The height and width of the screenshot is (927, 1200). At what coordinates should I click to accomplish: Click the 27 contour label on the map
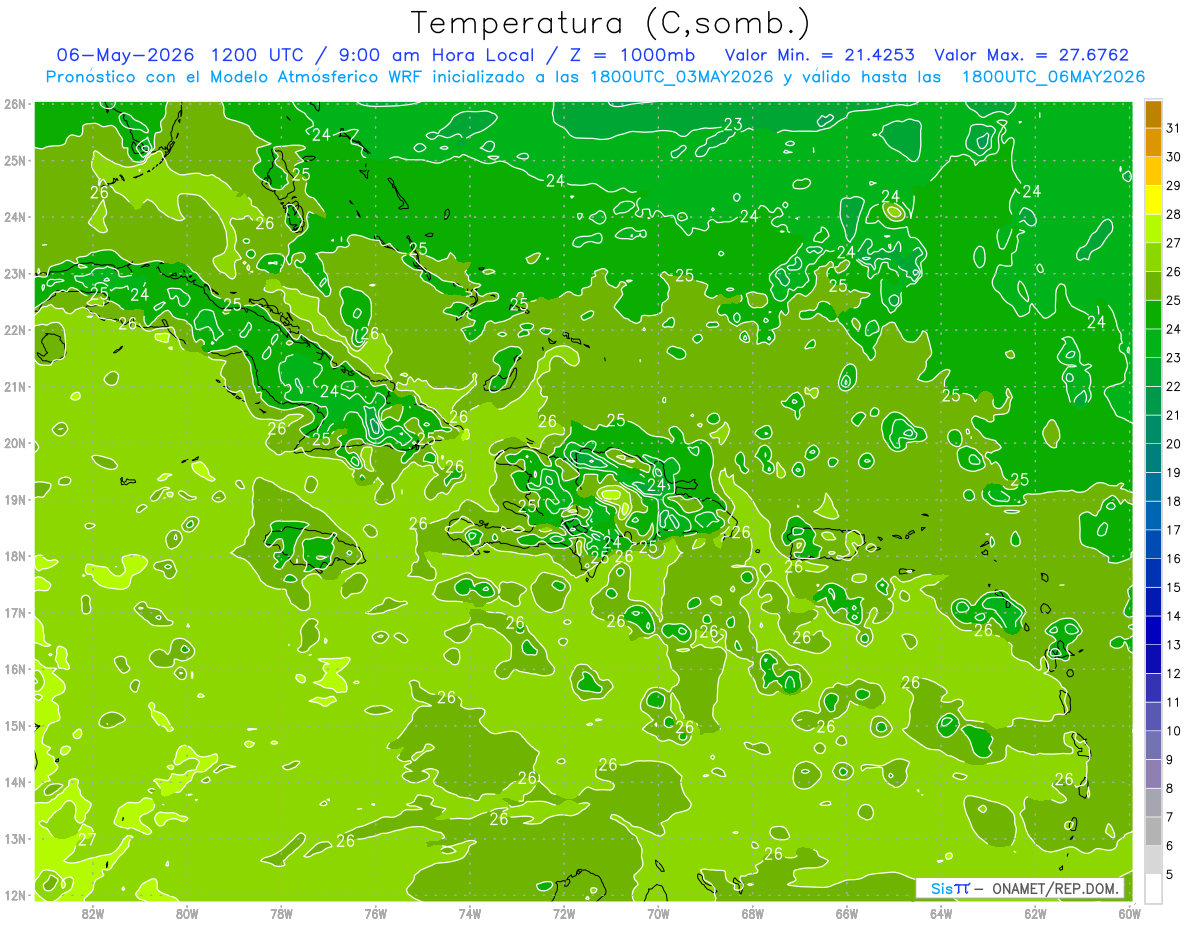tap(87, 839)
